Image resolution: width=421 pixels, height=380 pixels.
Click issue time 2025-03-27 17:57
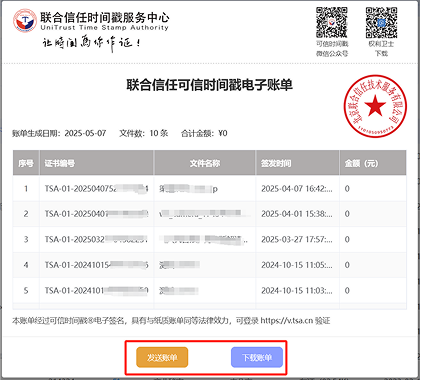coord(297,239)
